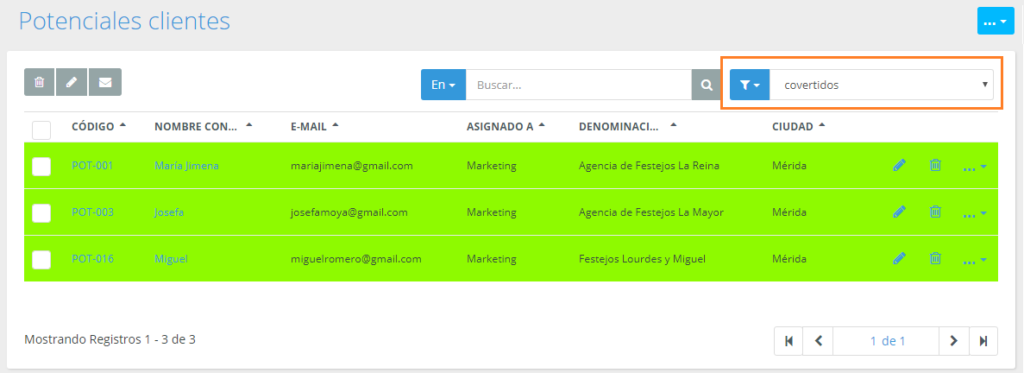Click 'Agencia de Festejos La Reina' cell
1024x373 pixels.
tap(649, 166)
